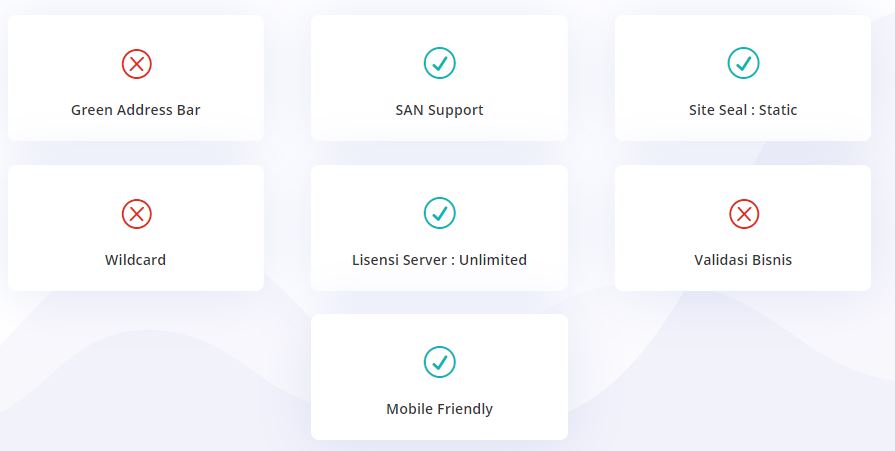Screen dimensions: 895x451
Task: Click the Validasi Bisnis label text
Action: [743, 260]
